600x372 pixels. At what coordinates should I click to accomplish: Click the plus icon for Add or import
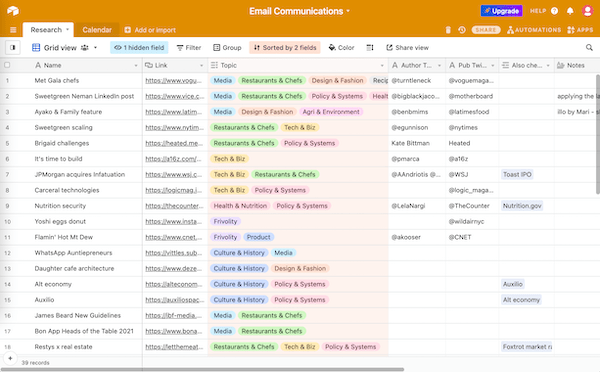click(x=127, y=30)
